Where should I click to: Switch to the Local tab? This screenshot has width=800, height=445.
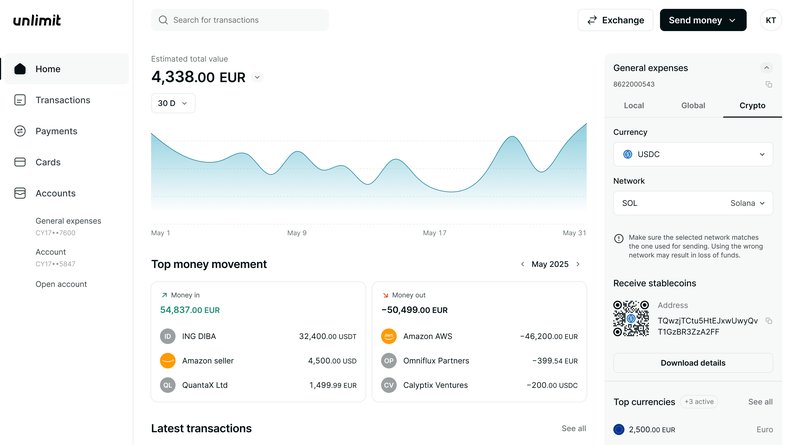pos(634,106)
